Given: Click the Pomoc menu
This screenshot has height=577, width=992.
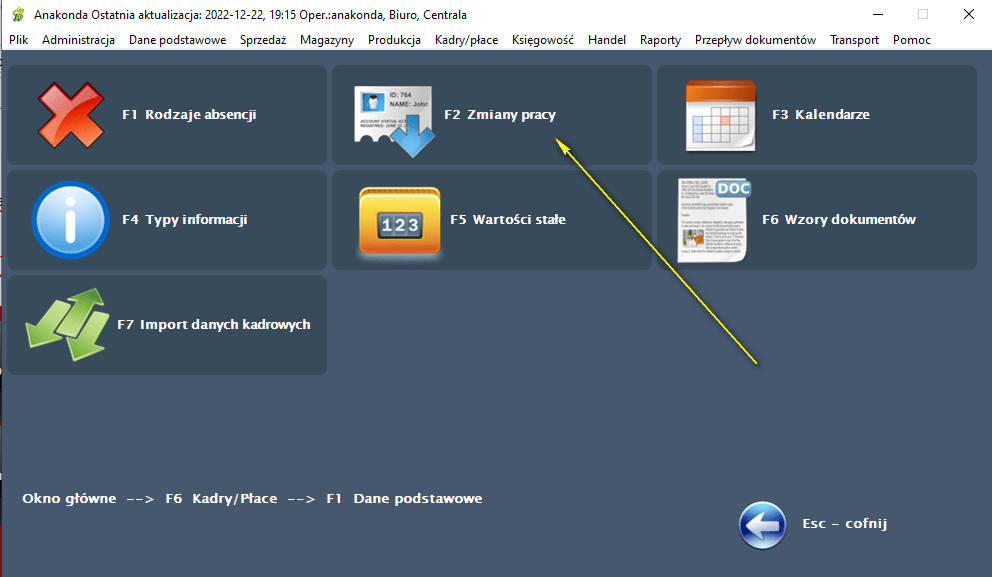Looking at the screenshot, I should pos(911,40).
